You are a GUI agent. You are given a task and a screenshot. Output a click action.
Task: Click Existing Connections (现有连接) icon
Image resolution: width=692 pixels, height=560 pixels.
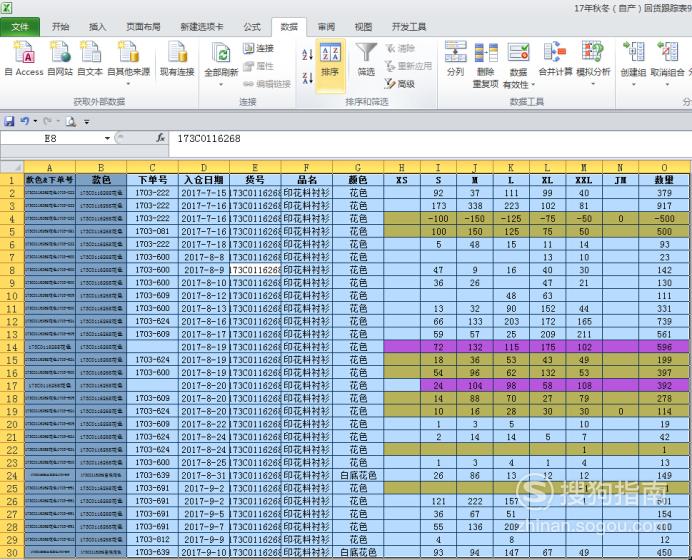(x=177, y=58)
